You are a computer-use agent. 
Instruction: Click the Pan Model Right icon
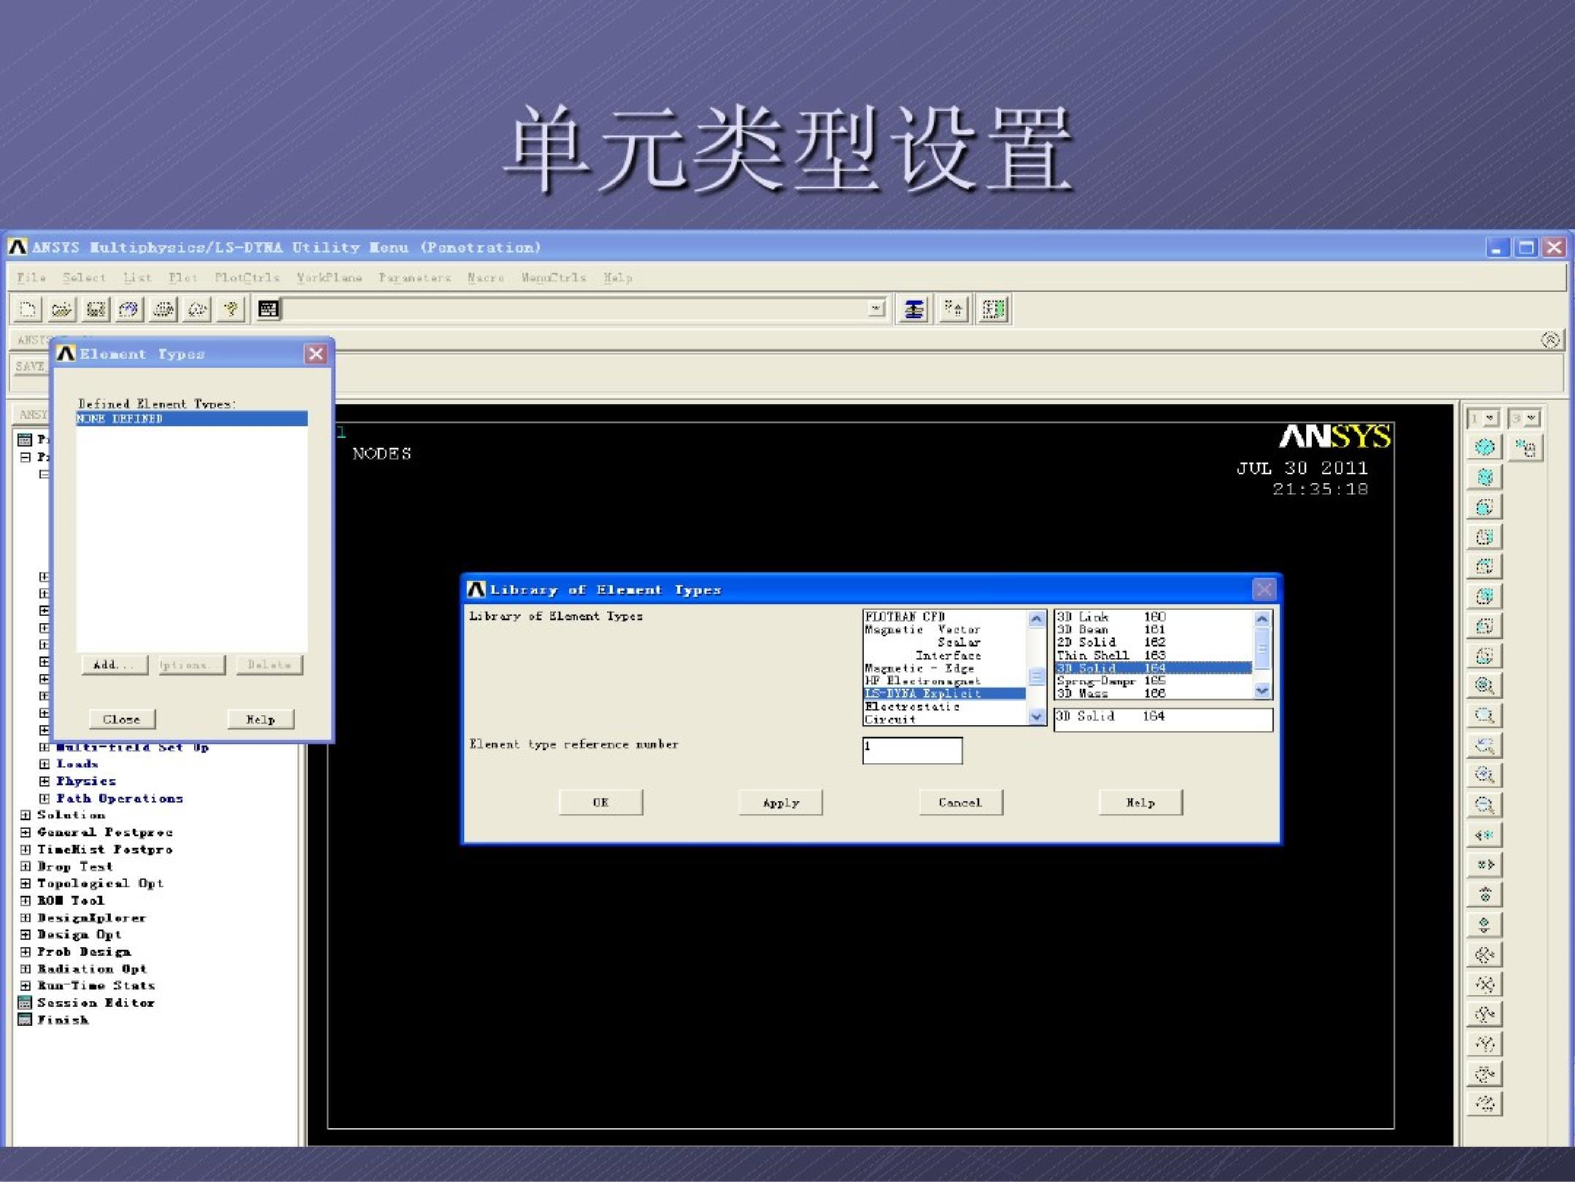pyautogui.click(x=1485, y=864)
